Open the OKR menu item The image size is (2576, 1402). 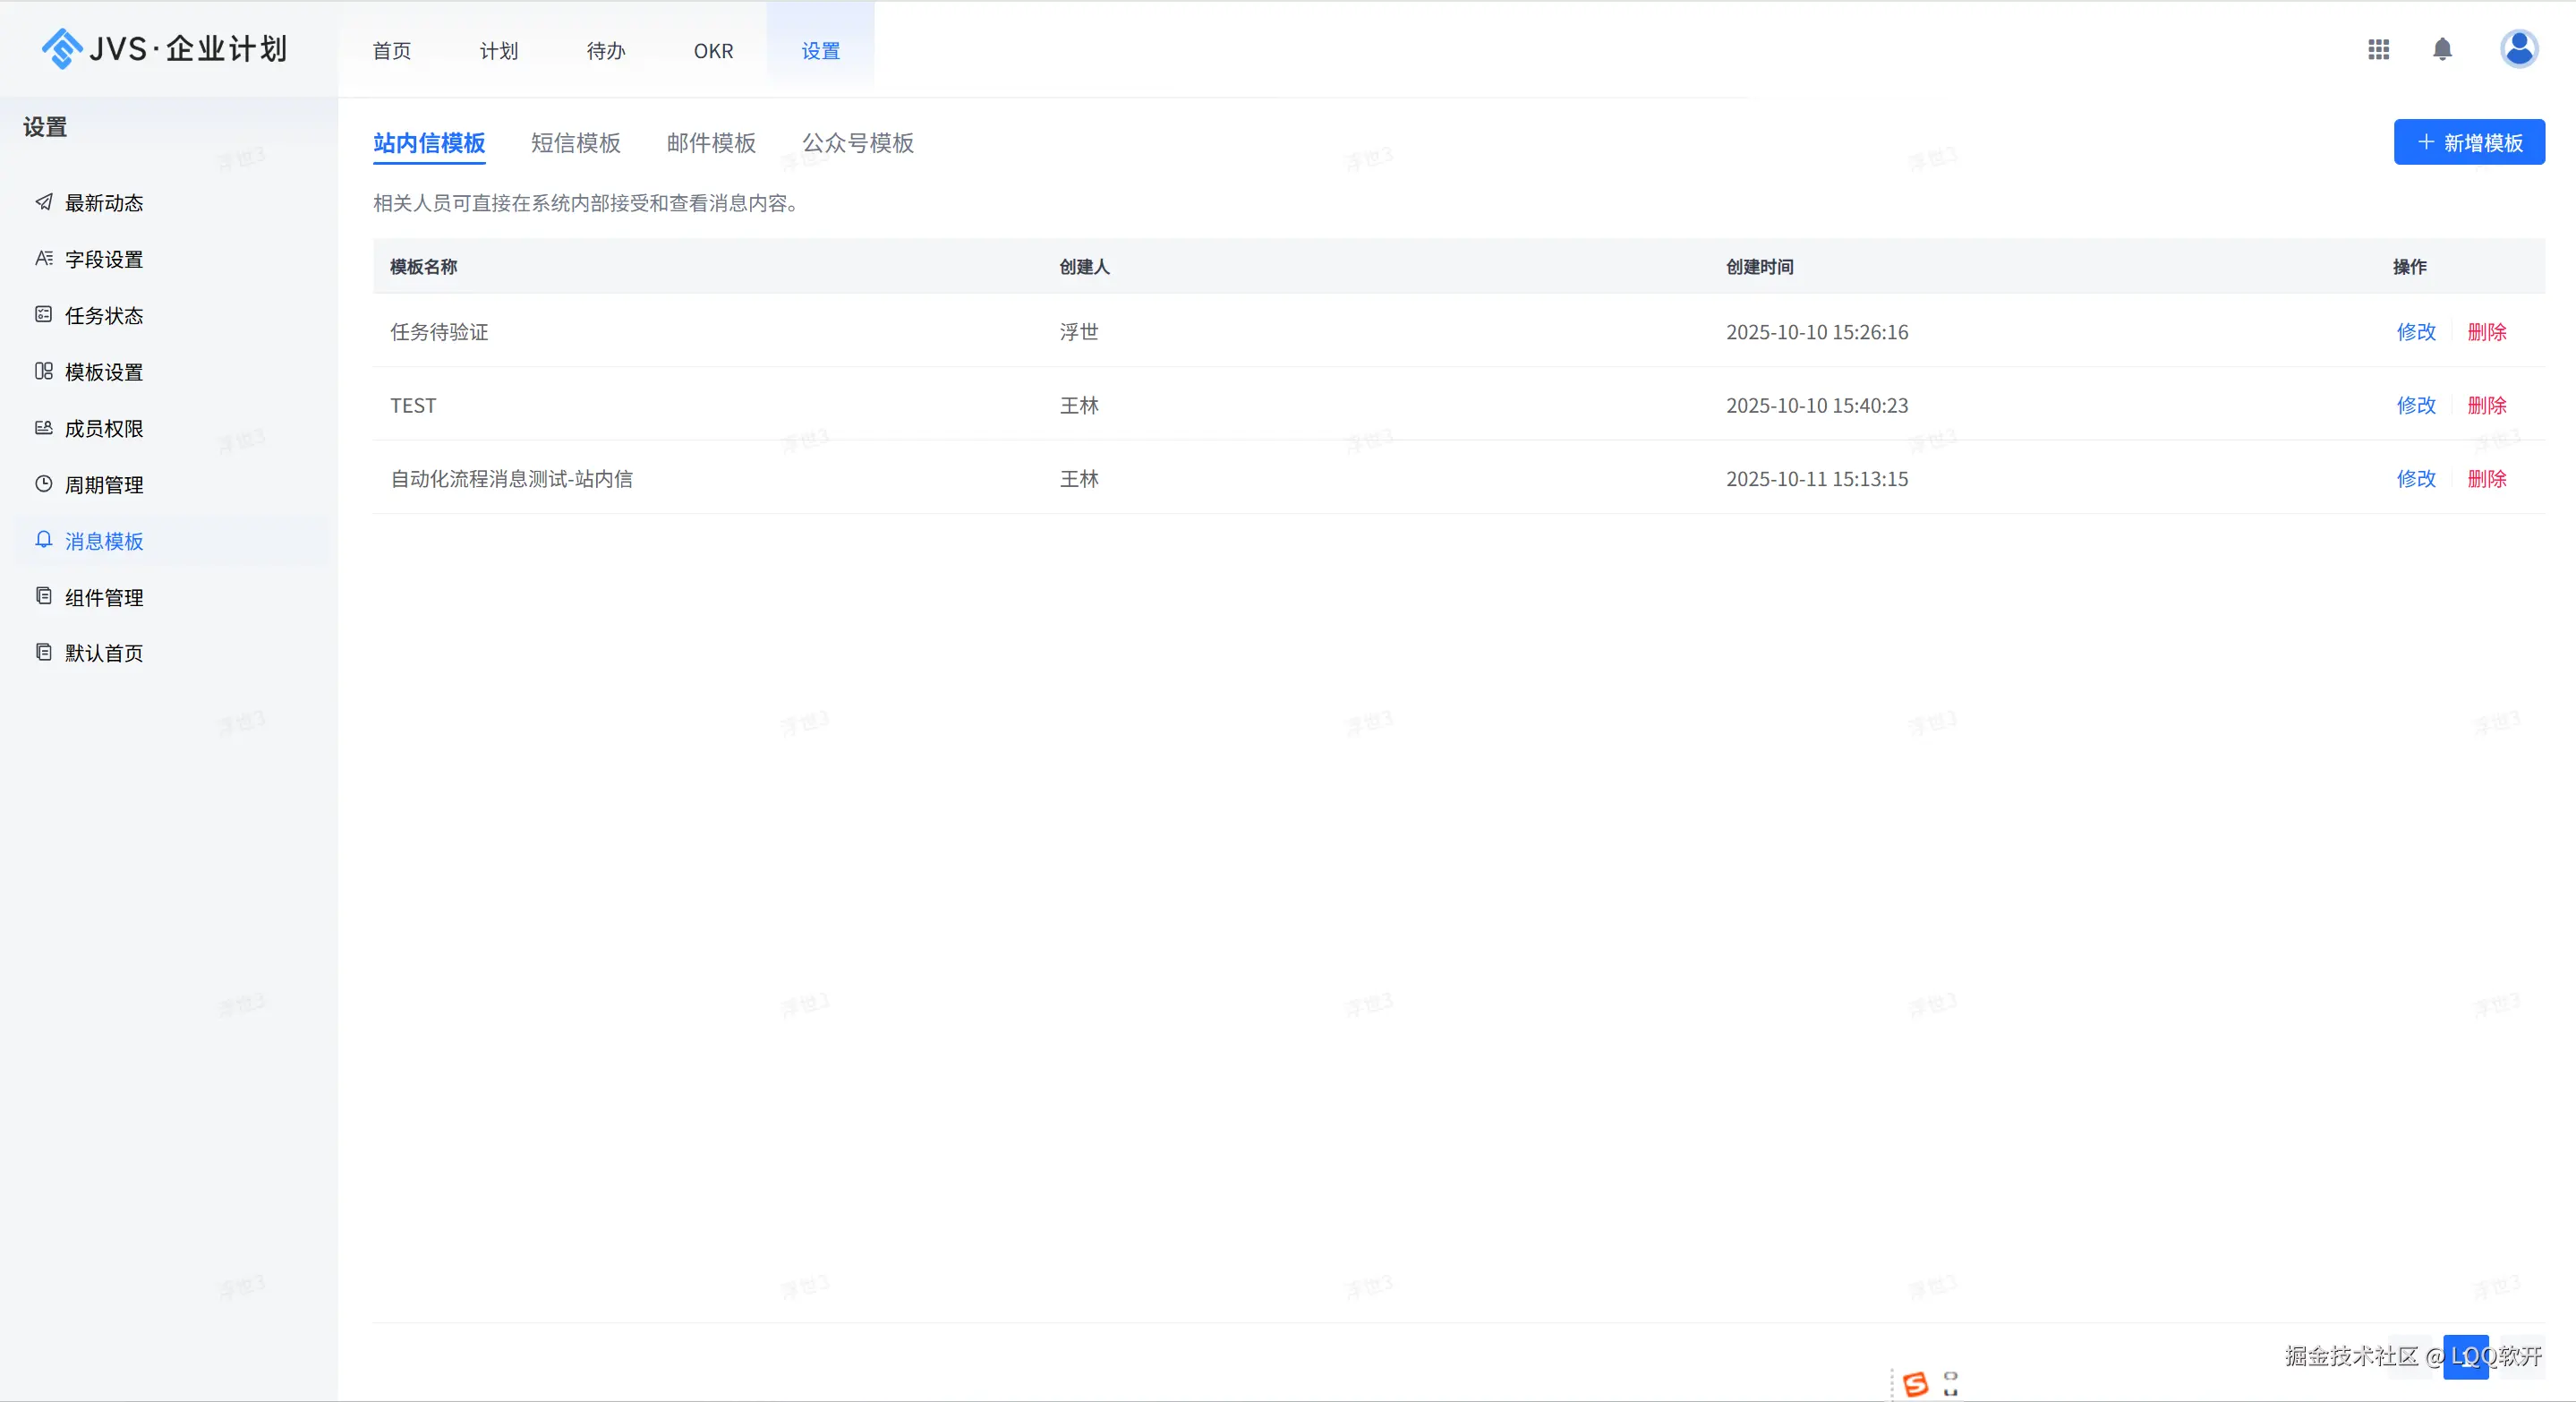click(713, 50)
